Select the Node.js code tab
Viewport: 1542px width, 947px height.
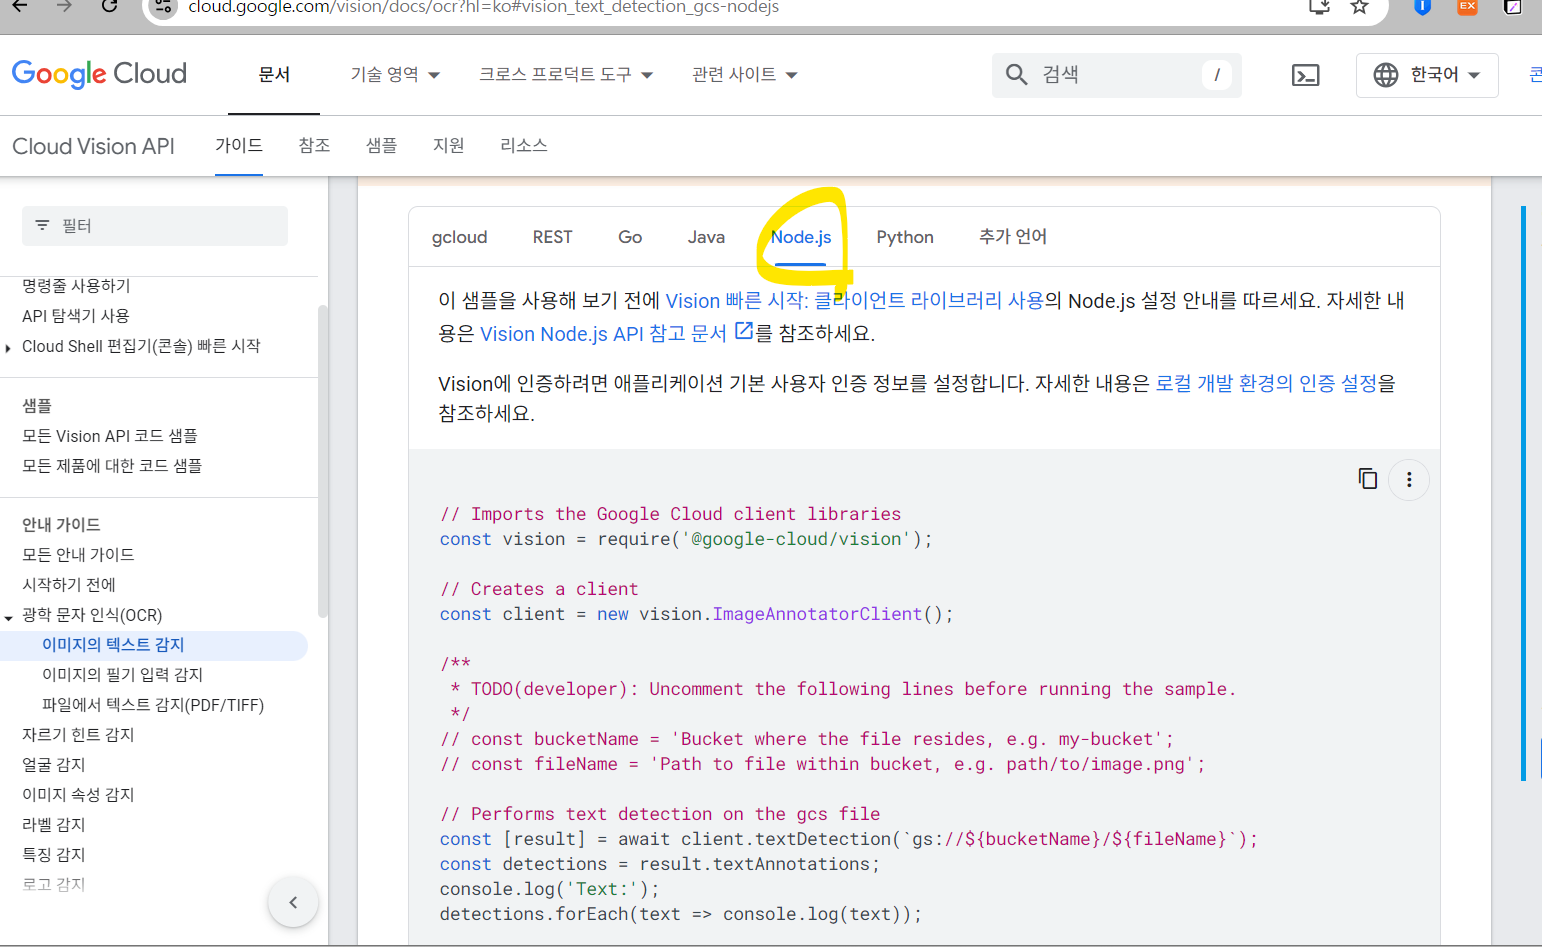[801, 237]
